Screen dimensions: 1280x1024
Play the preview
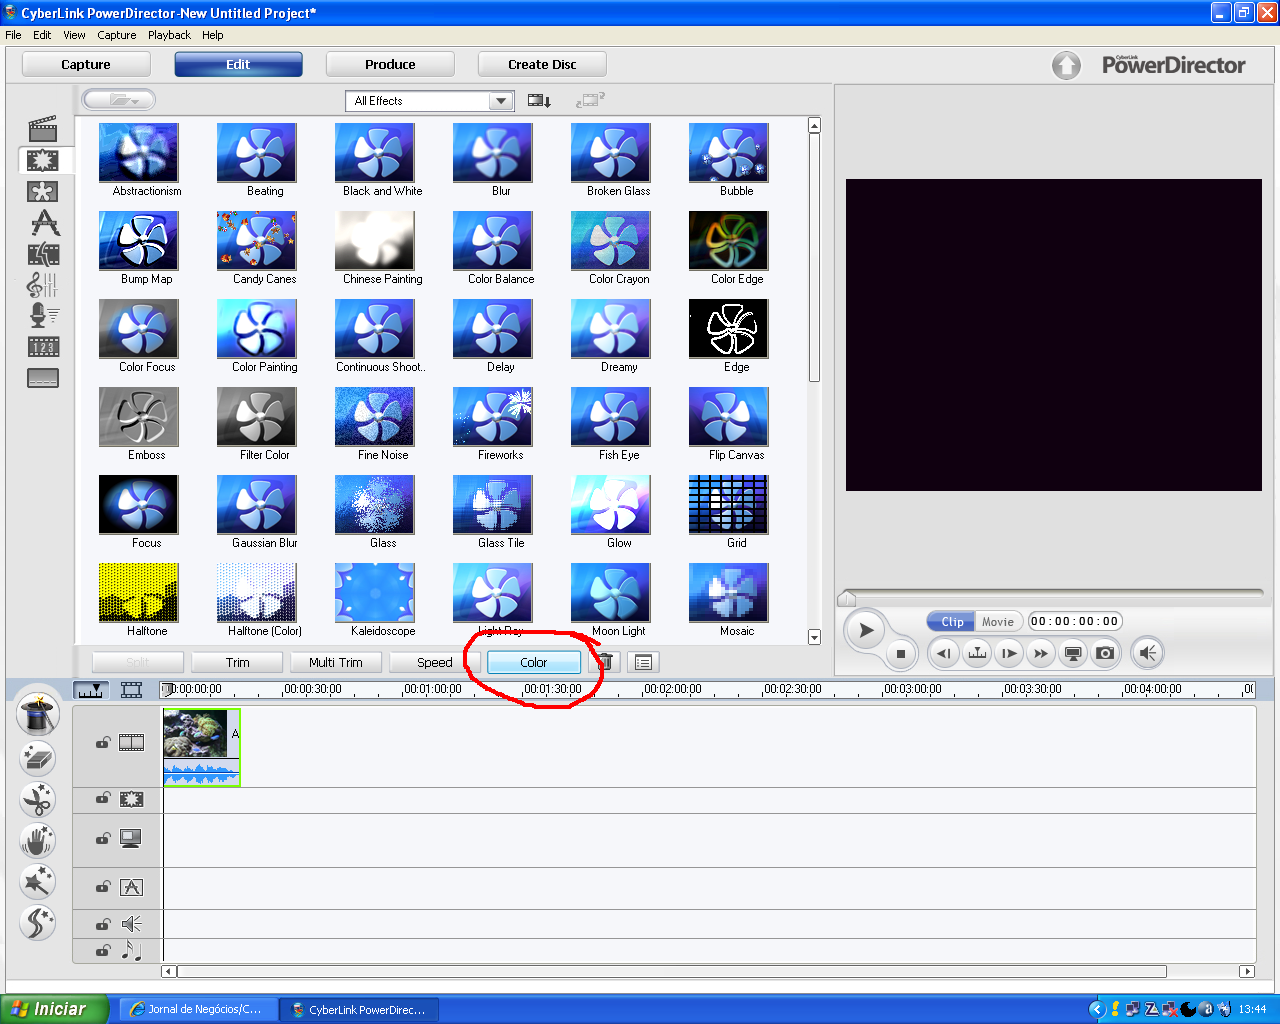[866, 630]
